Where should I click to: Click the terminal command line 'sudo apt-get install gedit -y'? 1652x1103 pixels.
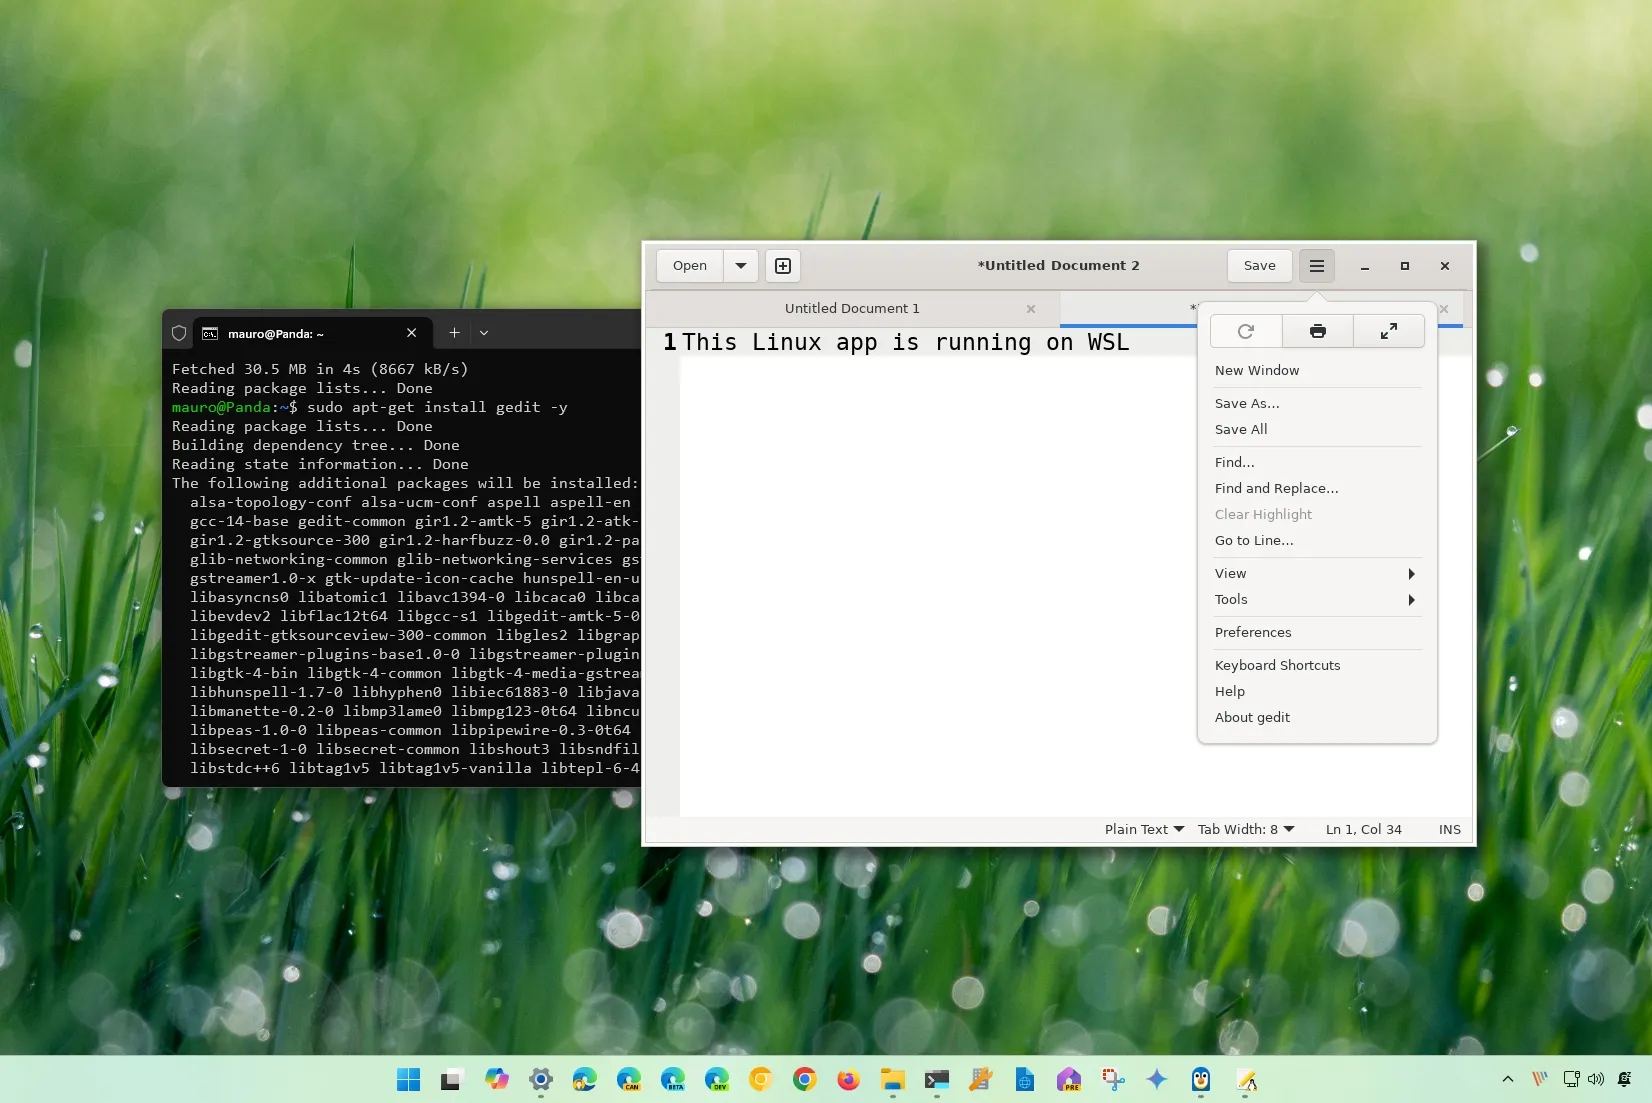[437, 407]
